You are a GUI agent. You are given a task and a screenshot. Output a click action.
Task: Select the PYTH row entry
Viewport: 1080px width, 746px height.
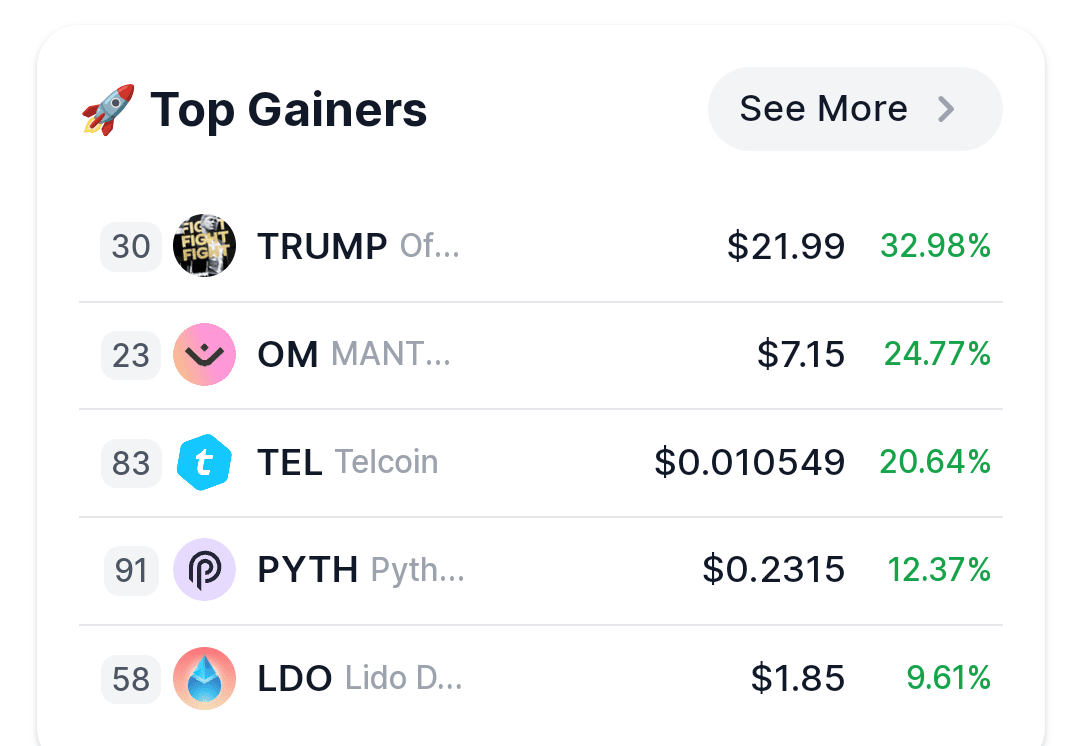coord(540,570)
